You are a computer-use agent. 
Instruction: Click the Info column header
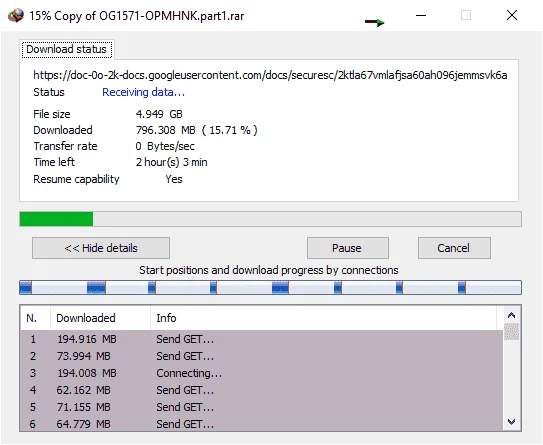324,318
